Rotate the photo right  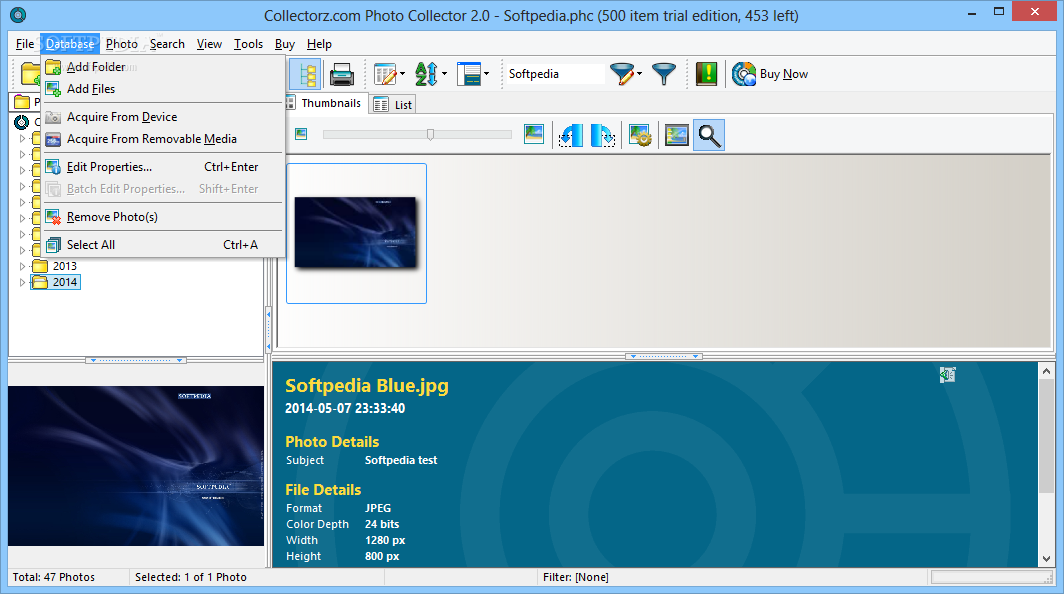click(603, 135)
